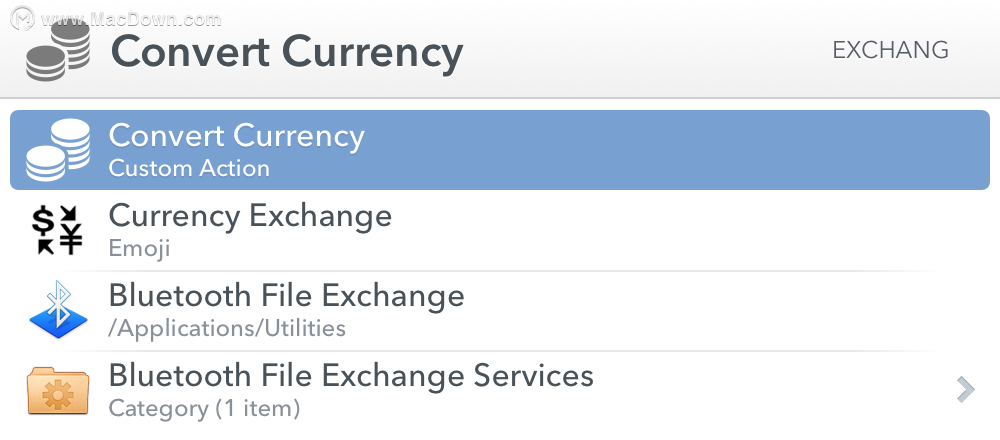Expand Bluetooth File Exchange Services chevron
This screenshot has width=1000, height=440.
(966, 390)
